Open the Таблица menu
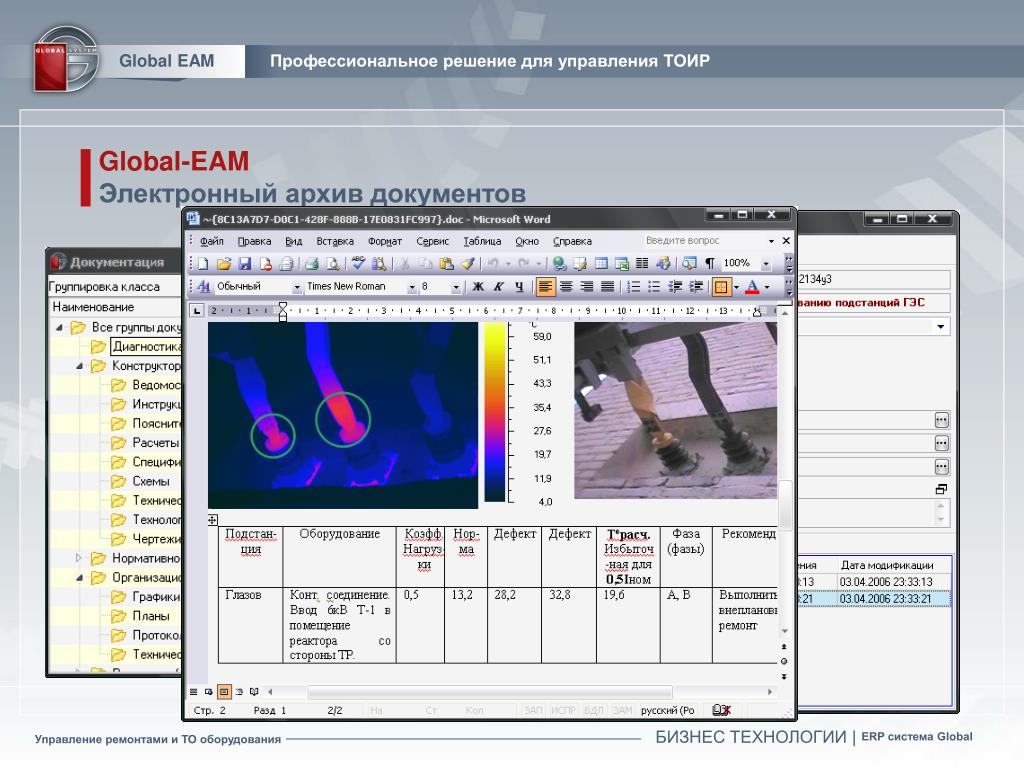The height and width of the screenshot is (768, 1024). click(x=483, y=241)
